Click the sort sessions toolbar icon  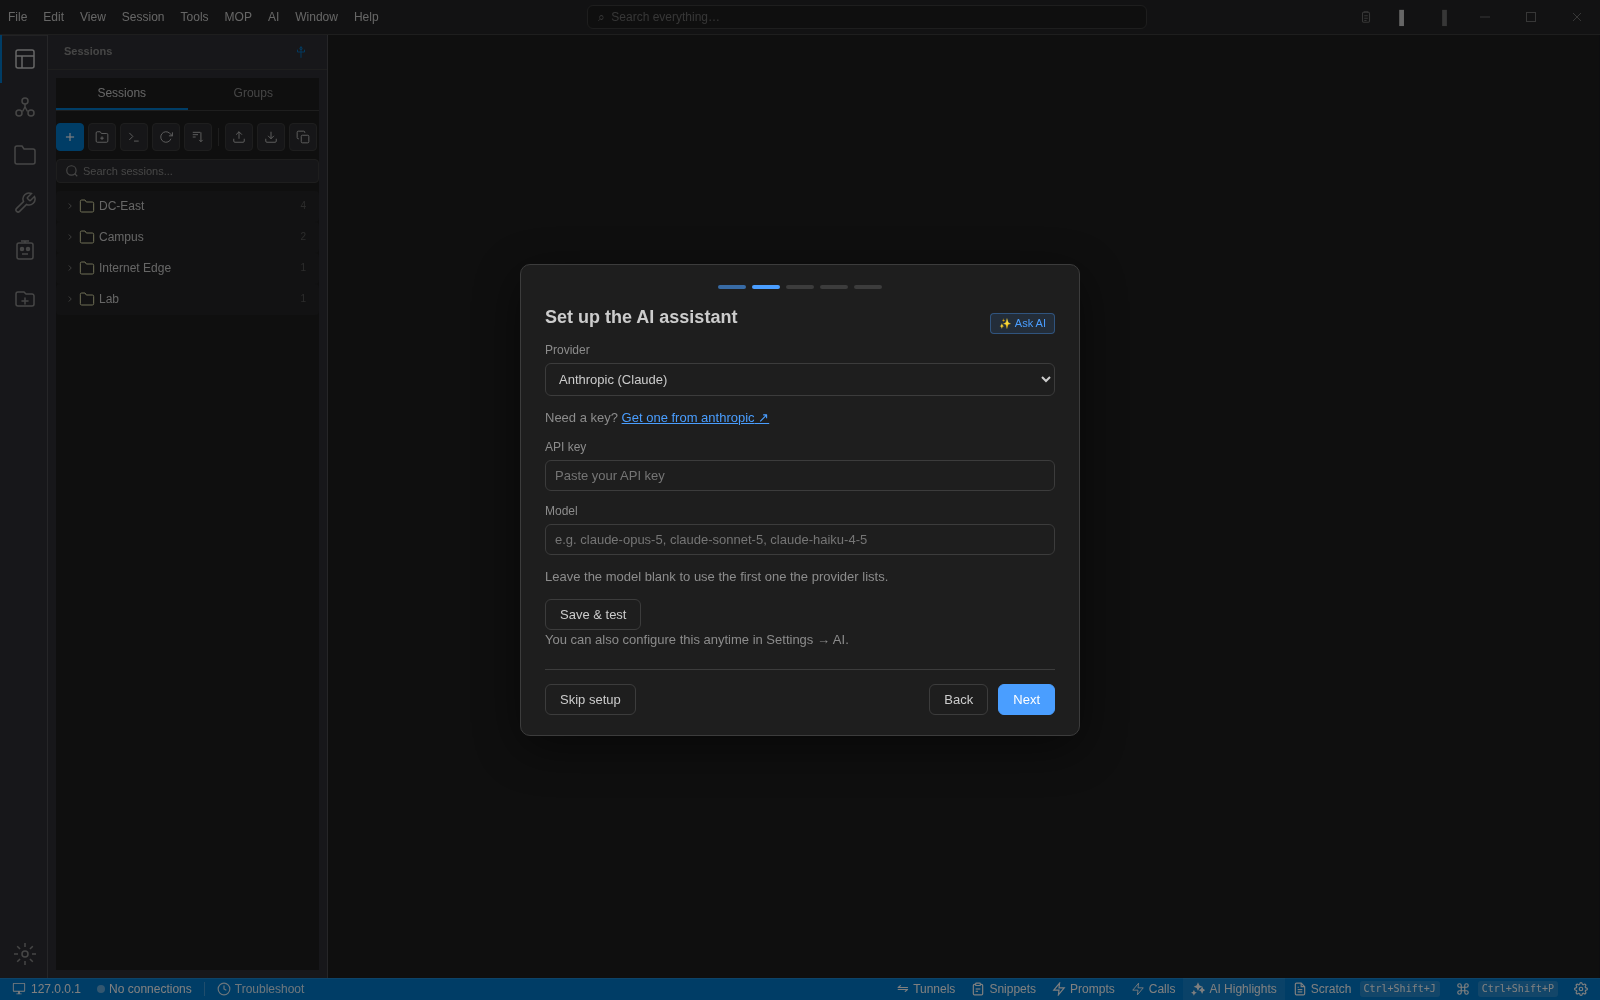tap(198, 137)
